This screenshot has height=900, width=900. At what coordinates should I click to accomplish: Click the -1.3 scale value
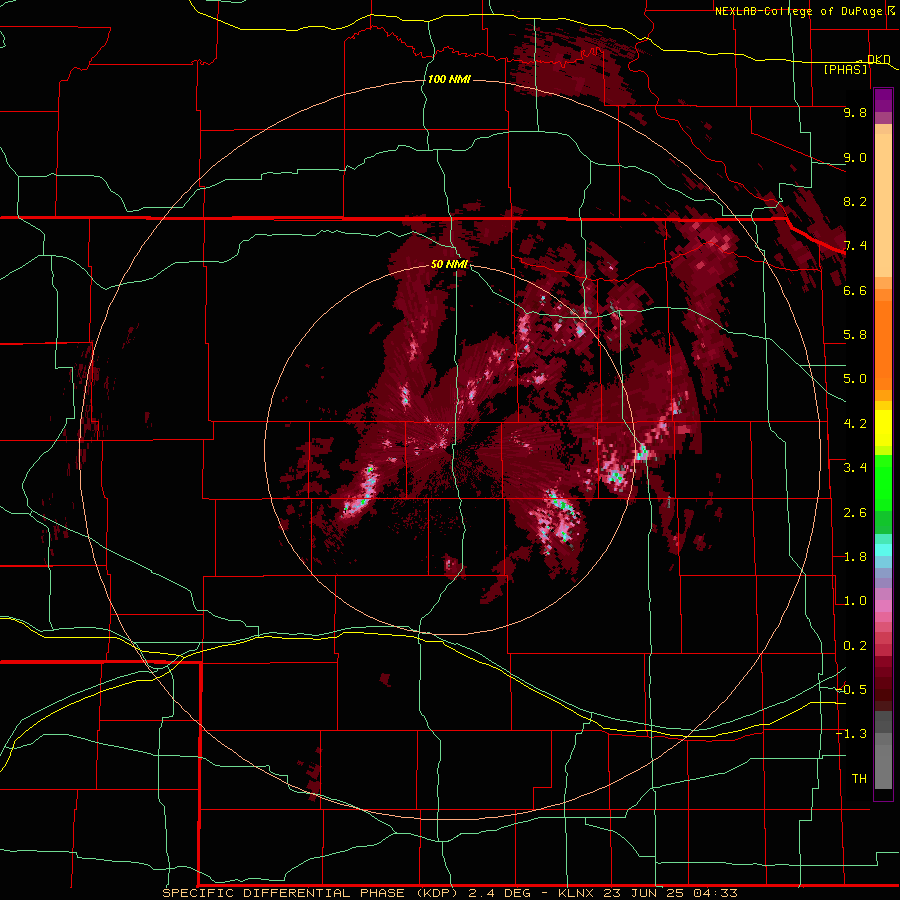coord(851,734)
